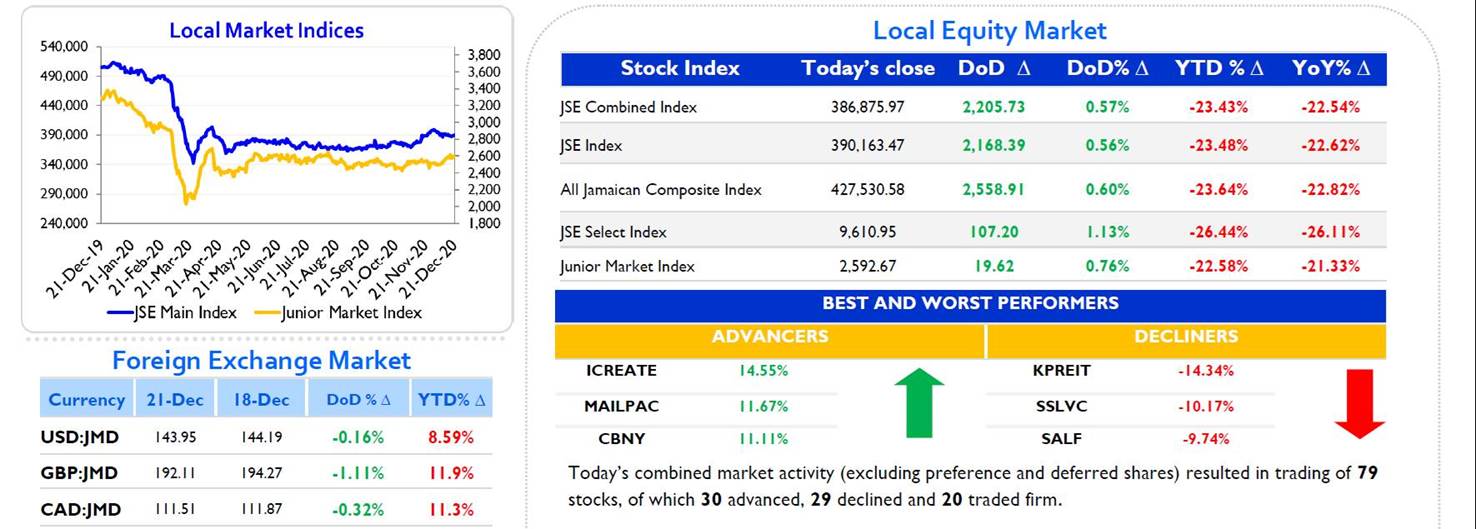Click the 21-Dec column header in FX table
Image resolution: width=1476 pixels, height=529 pixels.
point(175,400)
